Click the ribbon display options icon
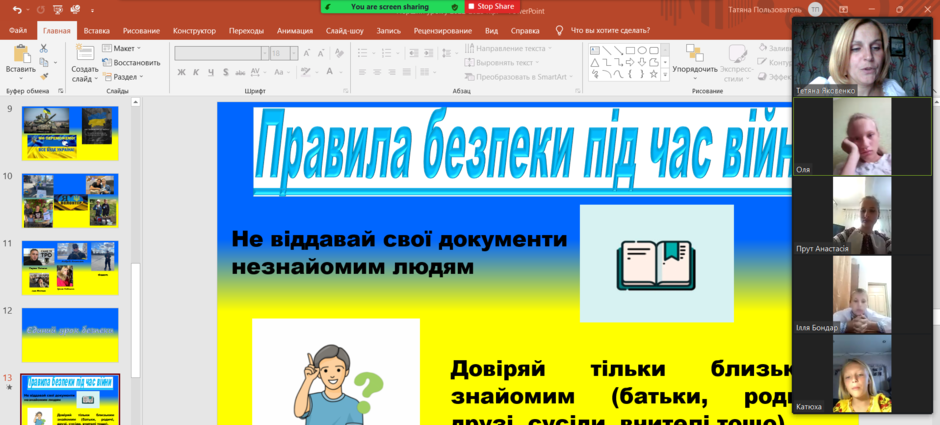The width and height of the screenshot is (940, 425). point(843,10)
